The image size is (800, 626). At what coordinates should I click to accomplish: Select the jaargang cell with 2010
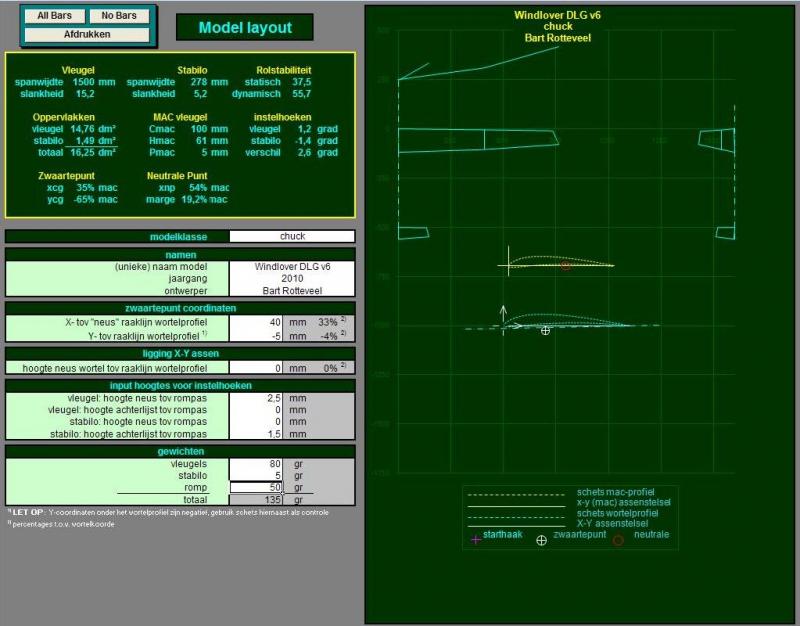[292, 279]
